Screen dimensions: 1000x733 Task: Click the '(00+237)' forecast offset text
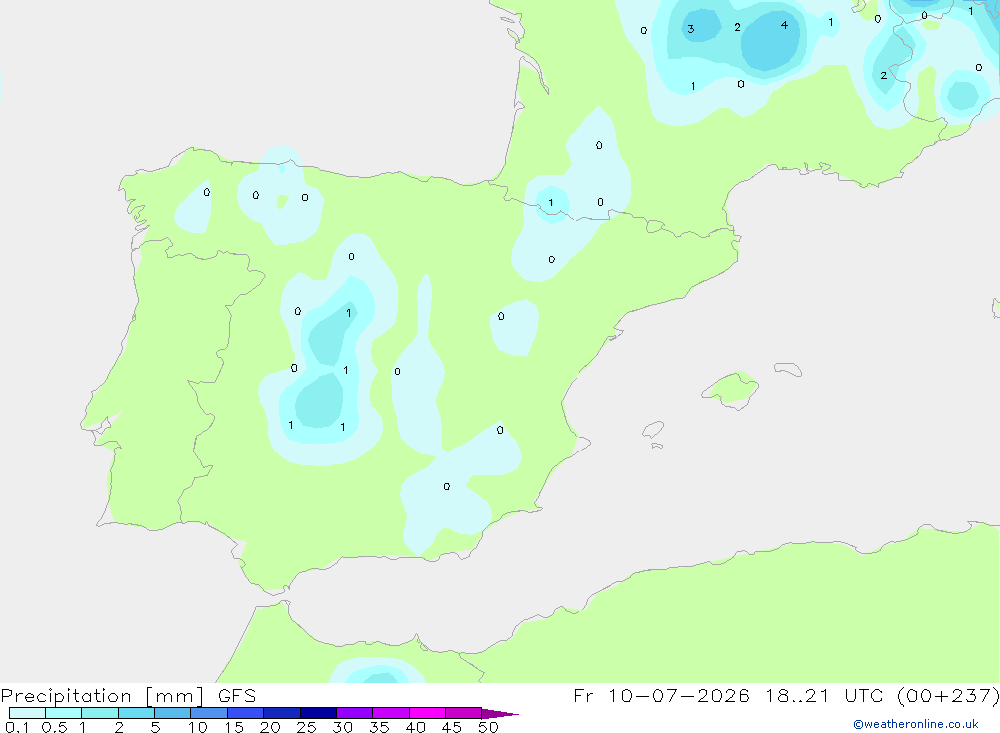[948, 695]
